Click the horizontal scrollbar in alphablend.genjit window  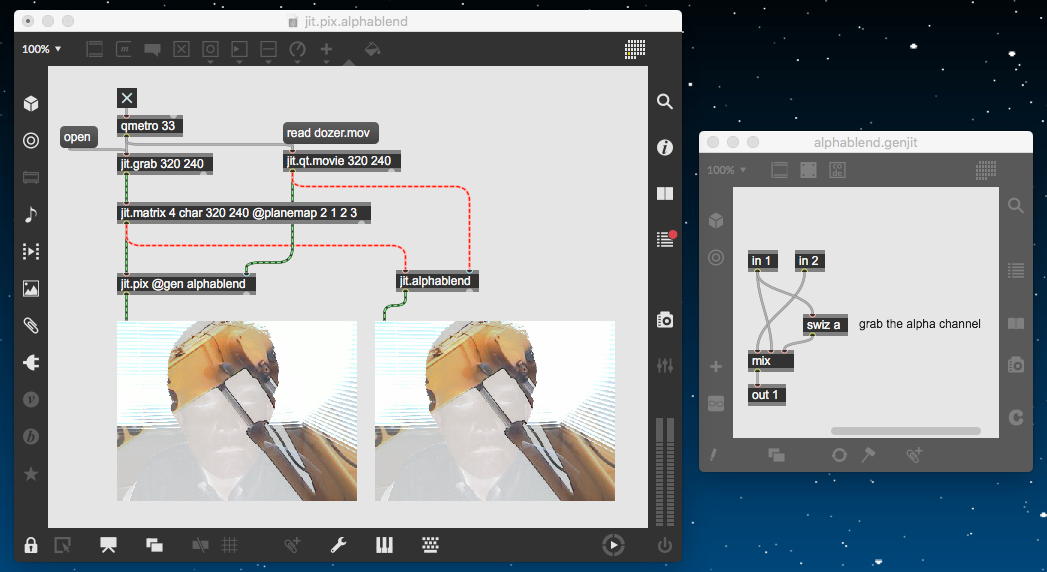905,431
